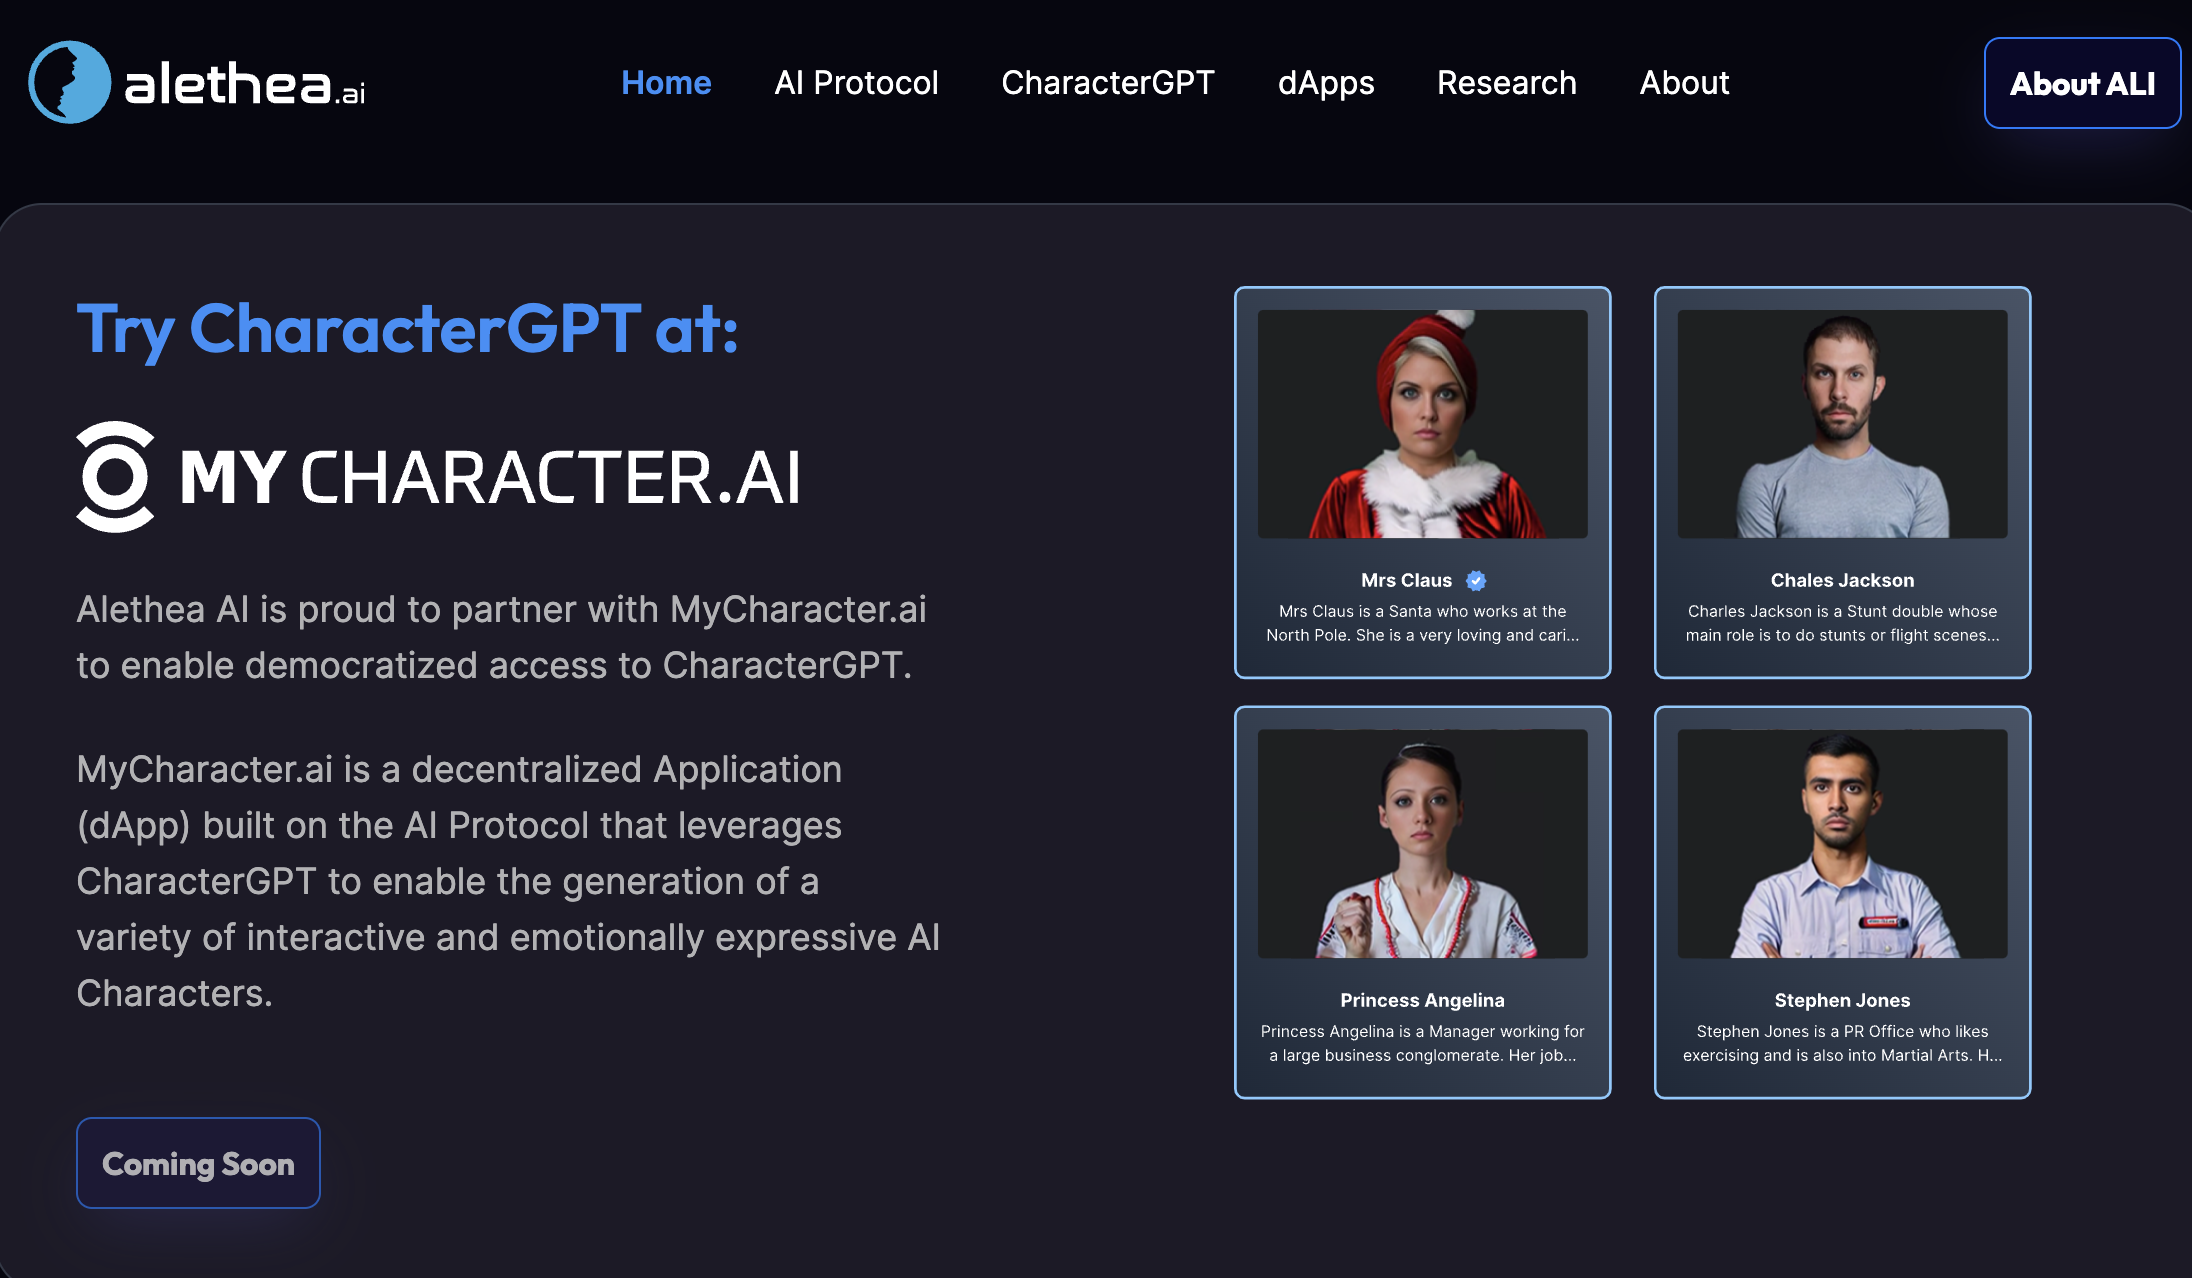Open the AI Protocol menu item
Viewport: 2192px width, 1278px height.
coord(856,82)
